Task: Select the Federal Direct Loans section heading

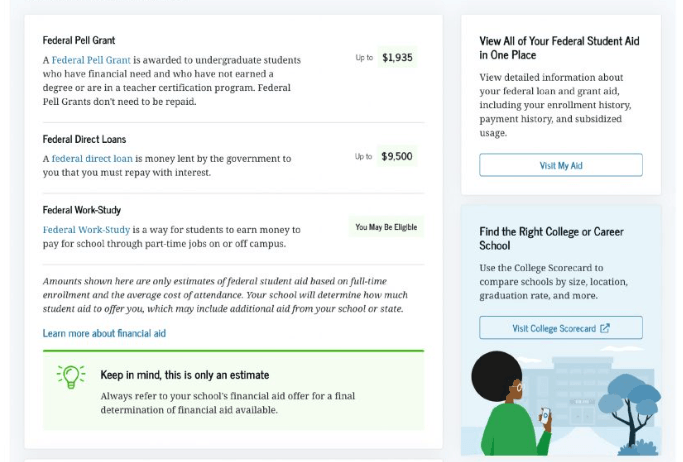Action: coord(84,139)
